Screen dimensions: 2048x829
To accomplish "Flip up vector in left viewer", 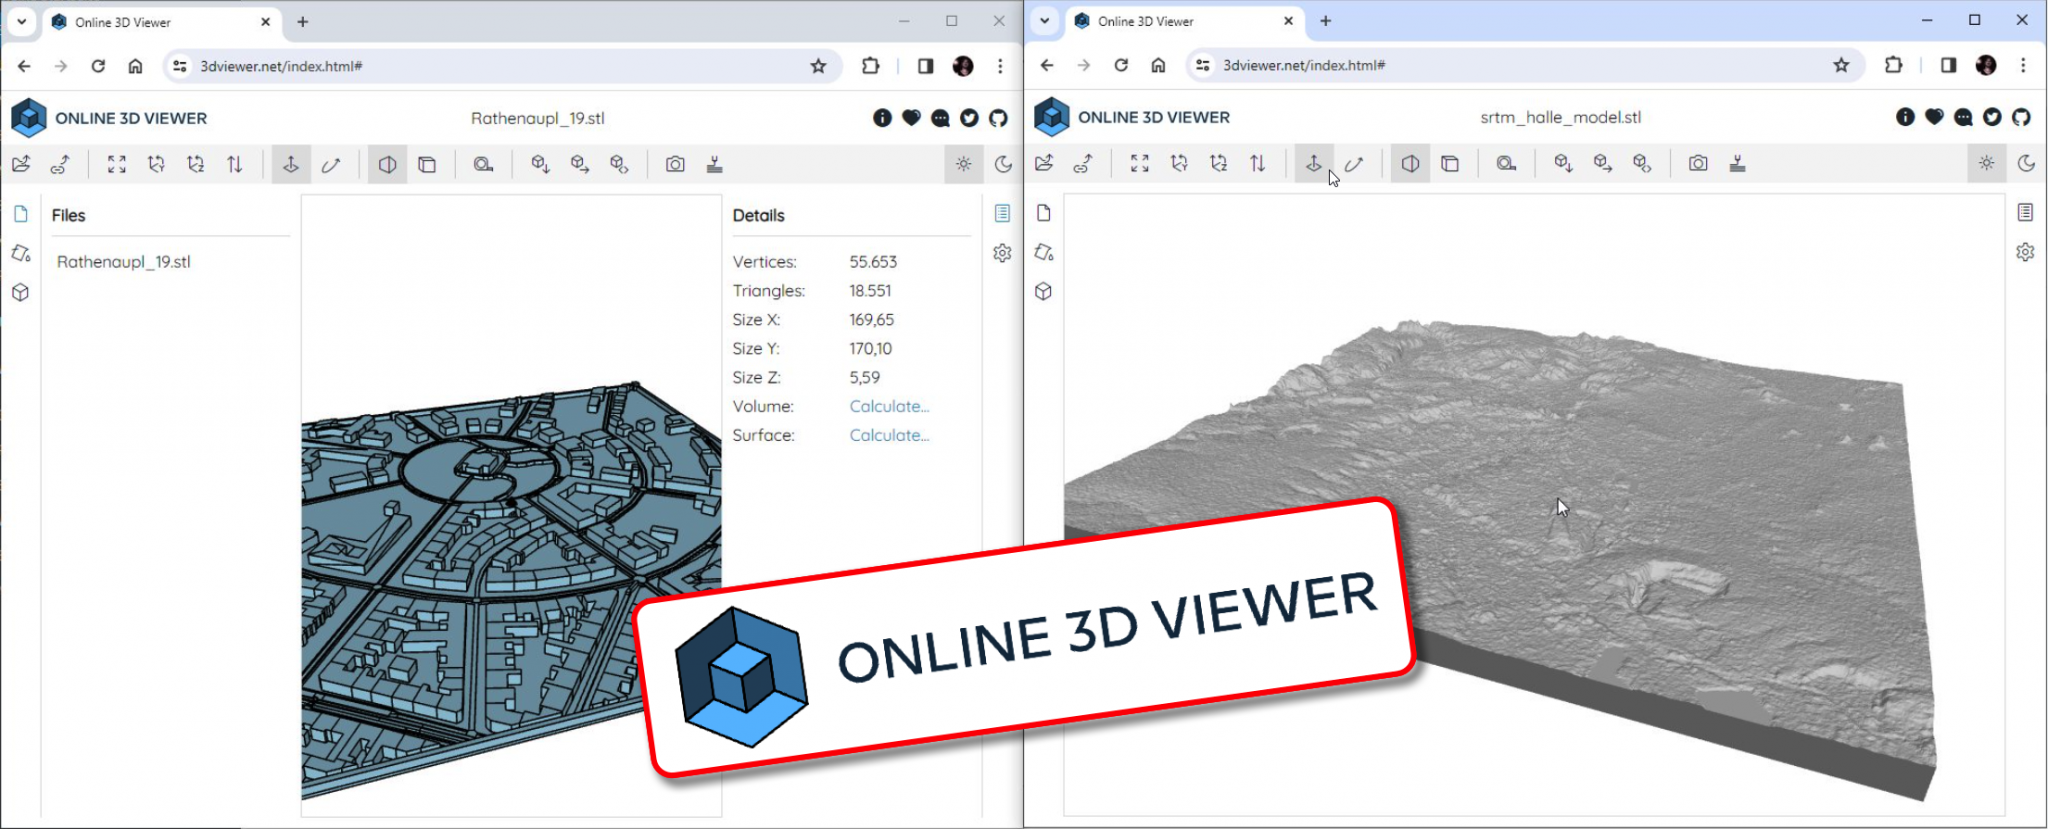I will click(x=234, y=164).
